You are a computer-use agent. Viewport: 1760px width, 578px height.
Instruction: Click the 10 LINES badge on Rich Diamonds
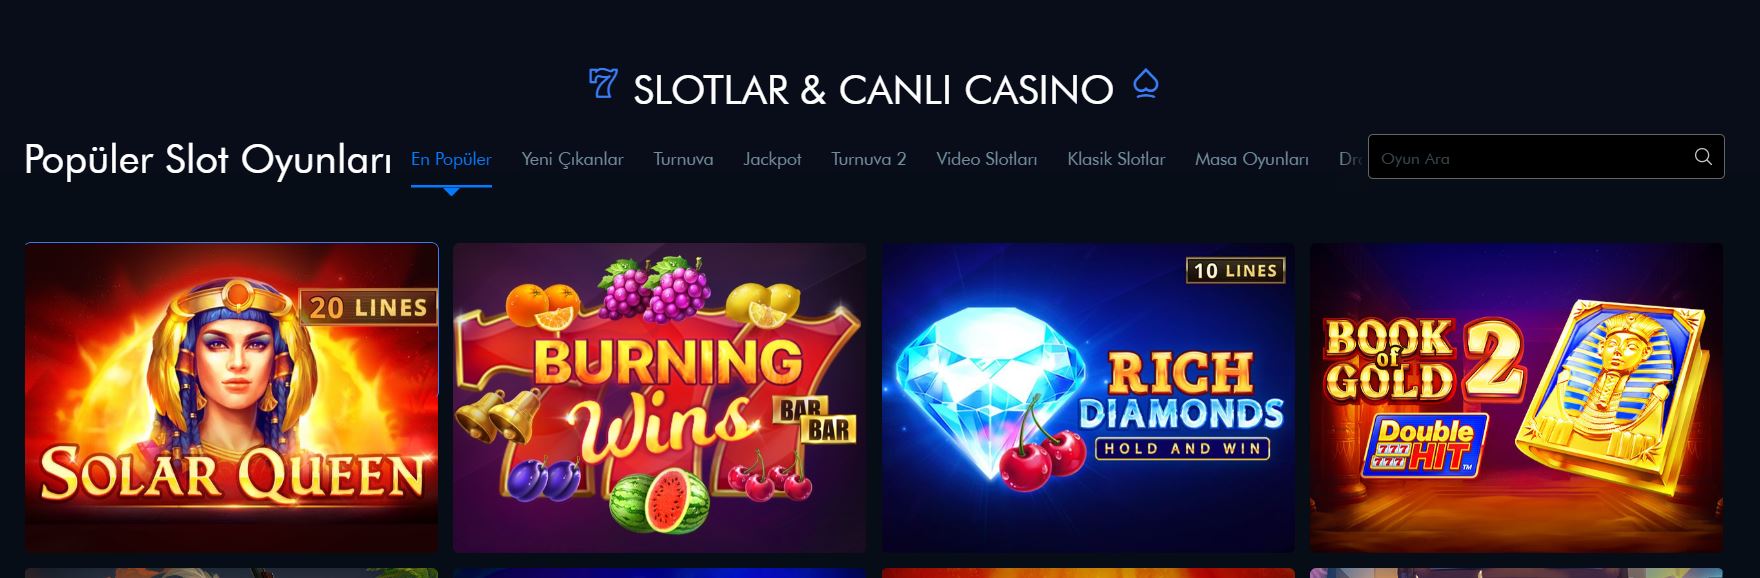(x=1235, y=270)
